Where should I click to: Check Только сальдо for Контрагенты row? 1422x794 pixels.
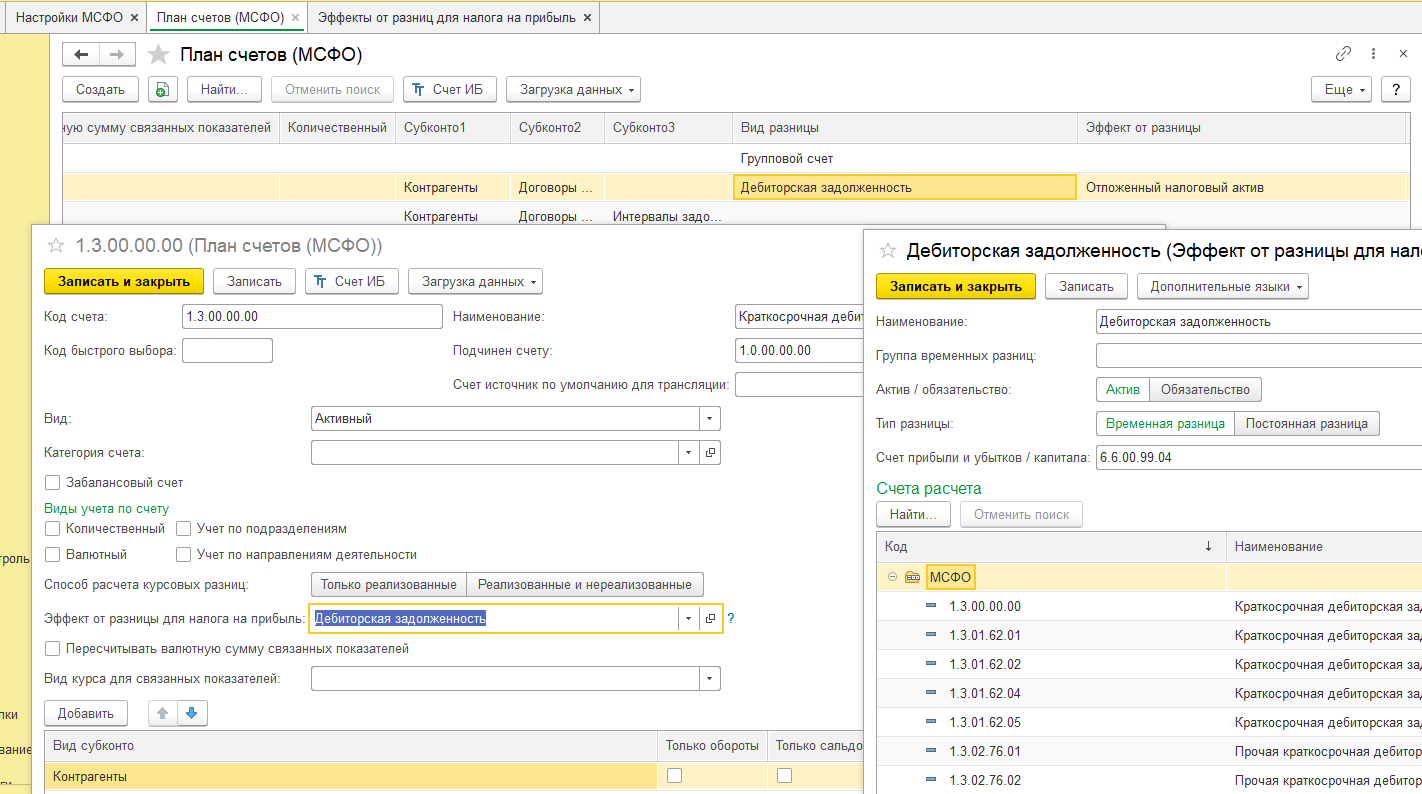click(x=785, y=776)
